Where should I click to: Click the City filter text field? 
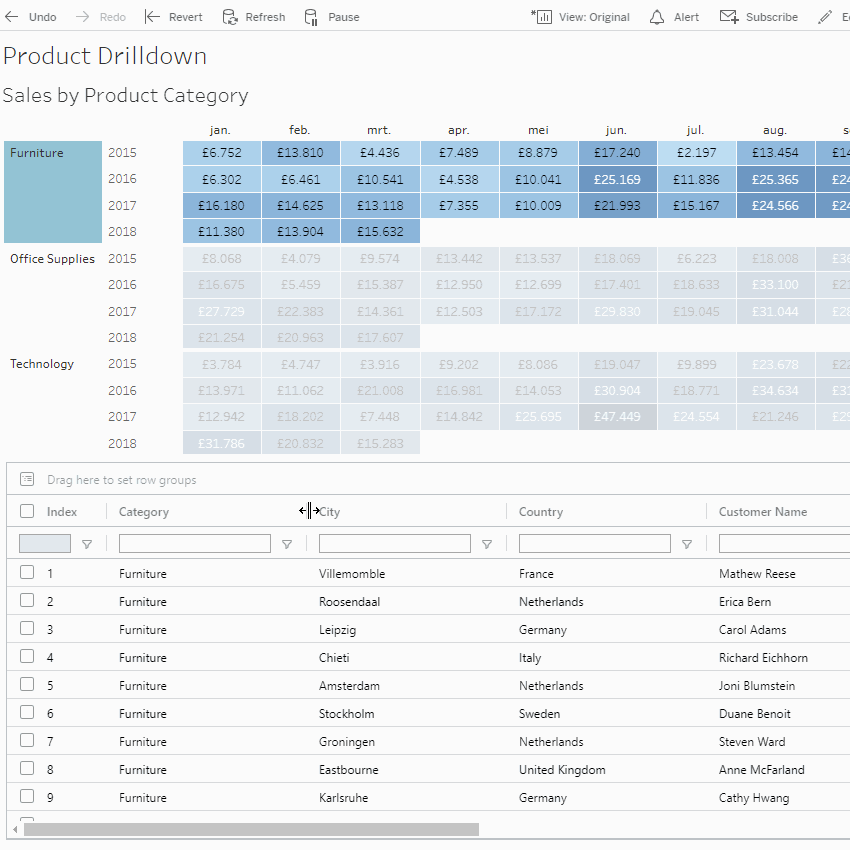point(394,544)
